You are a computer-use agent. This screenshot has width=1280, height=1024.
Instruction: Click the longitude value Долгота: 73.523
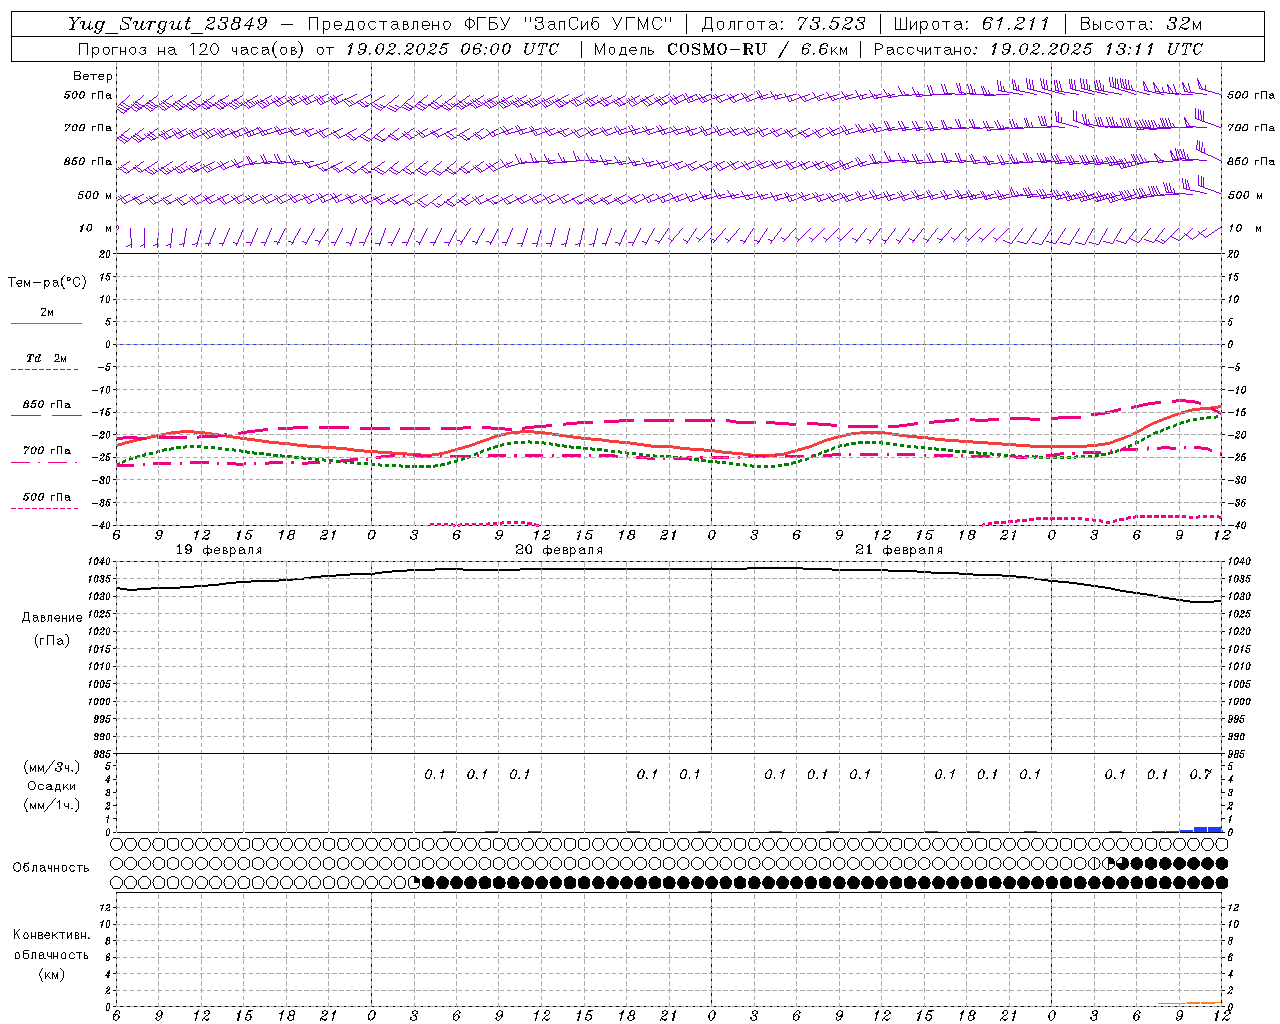(784, 24)
